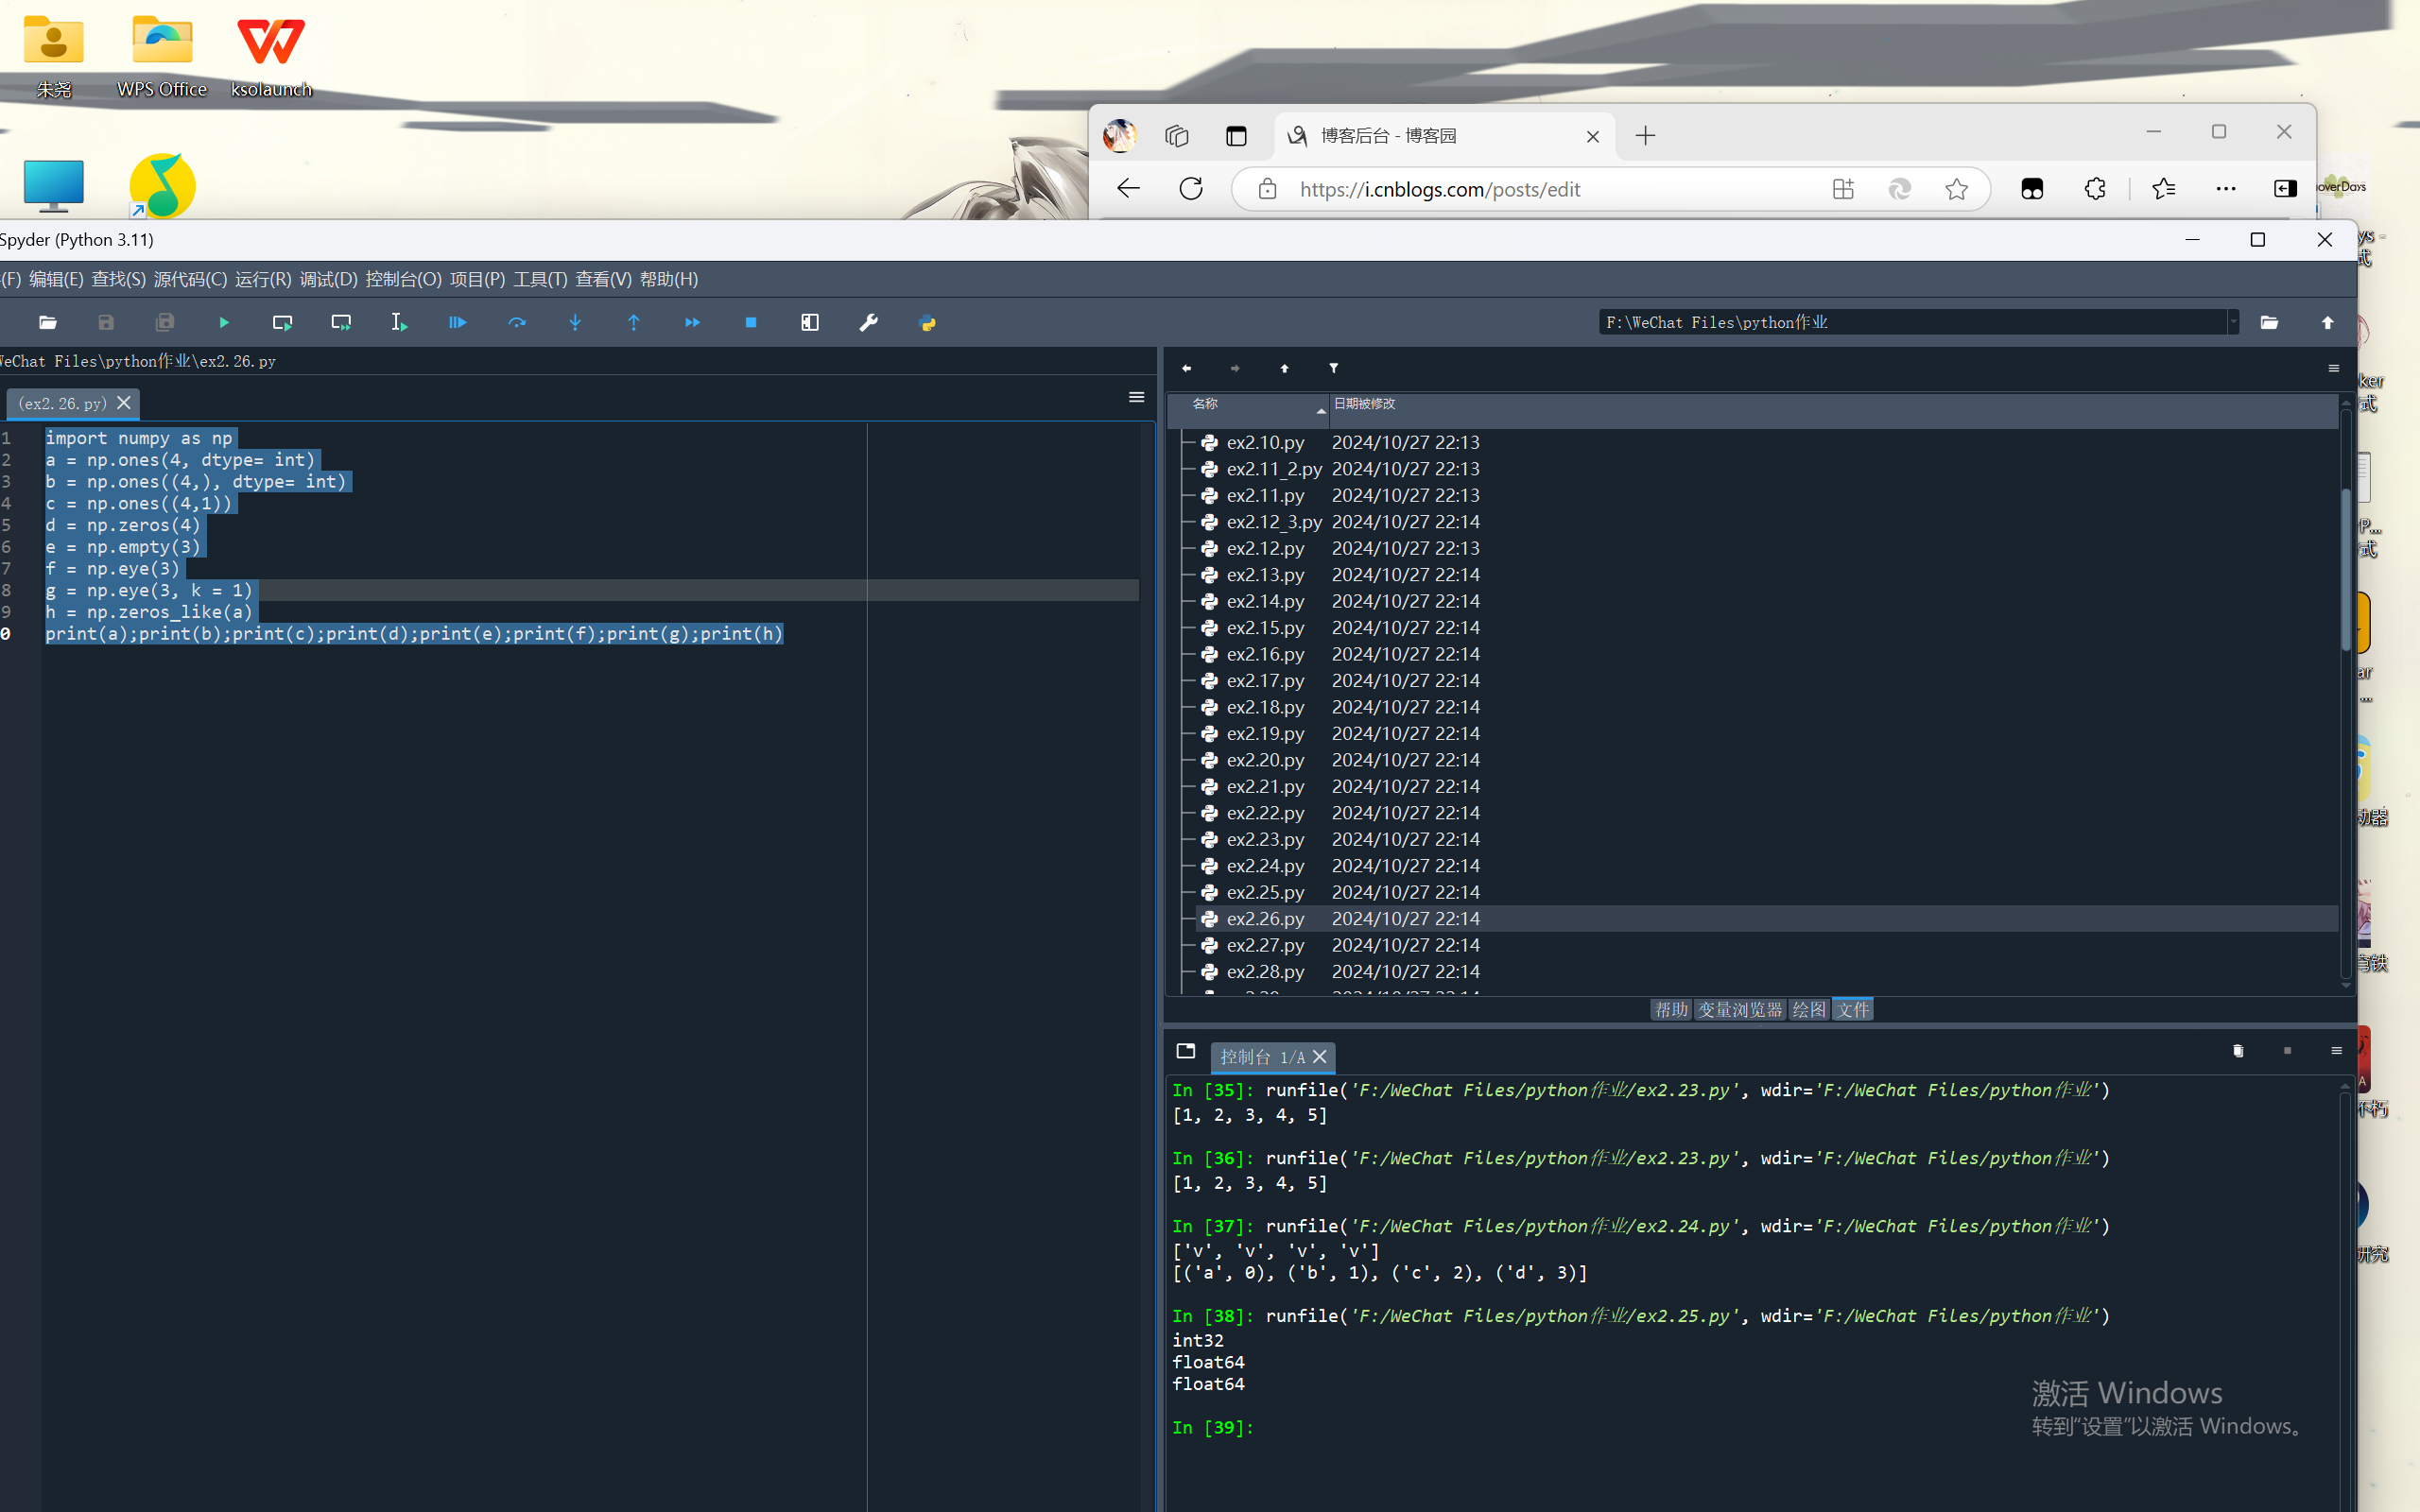Open the 工具(T) menu
This screenshot has width=2420, height=1512.
(540, 279)
